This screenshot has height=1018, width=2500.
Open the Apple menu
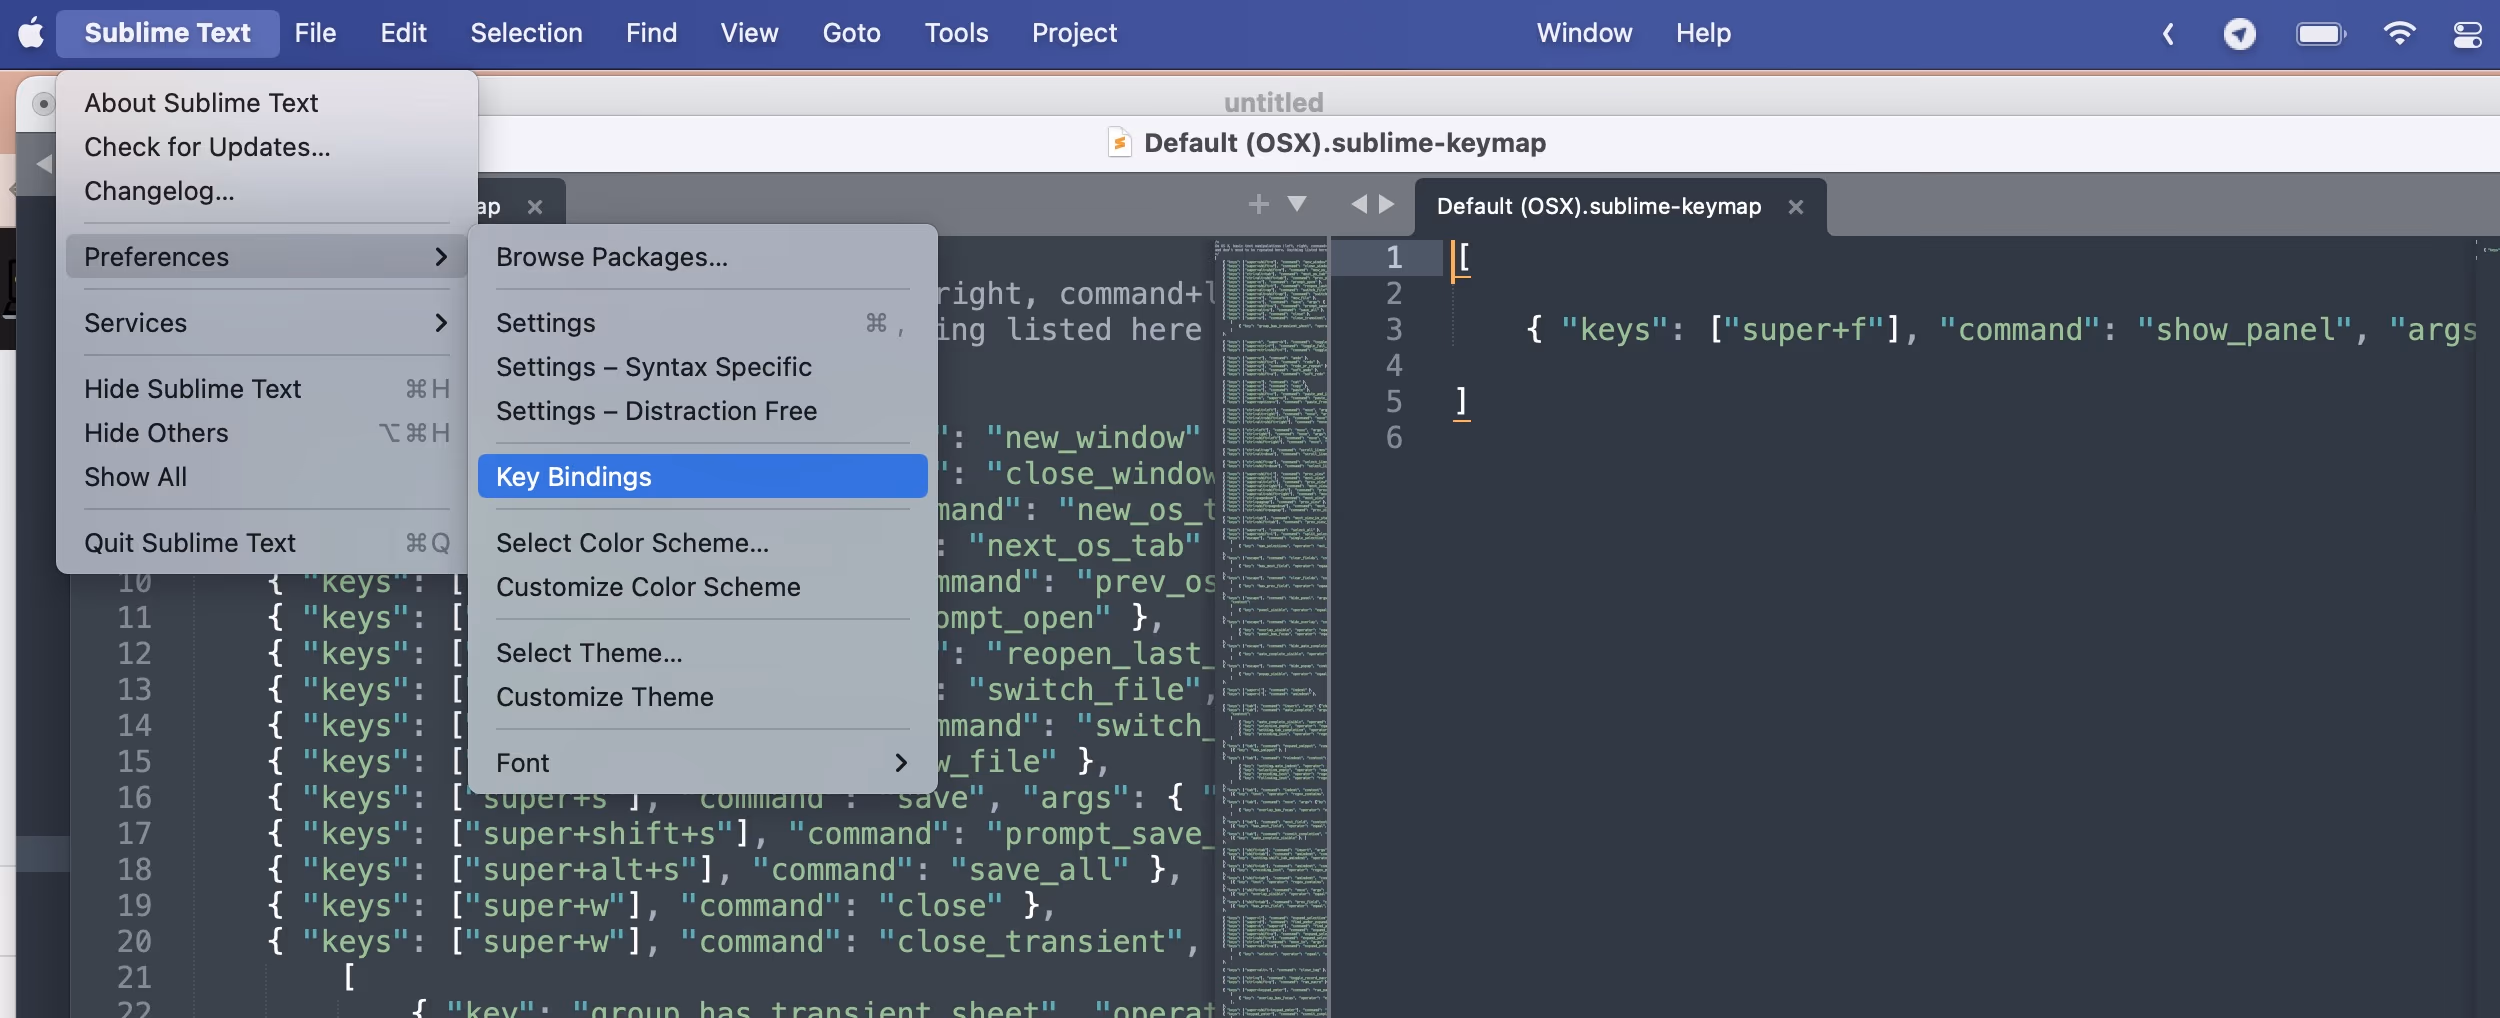point(31,33)
